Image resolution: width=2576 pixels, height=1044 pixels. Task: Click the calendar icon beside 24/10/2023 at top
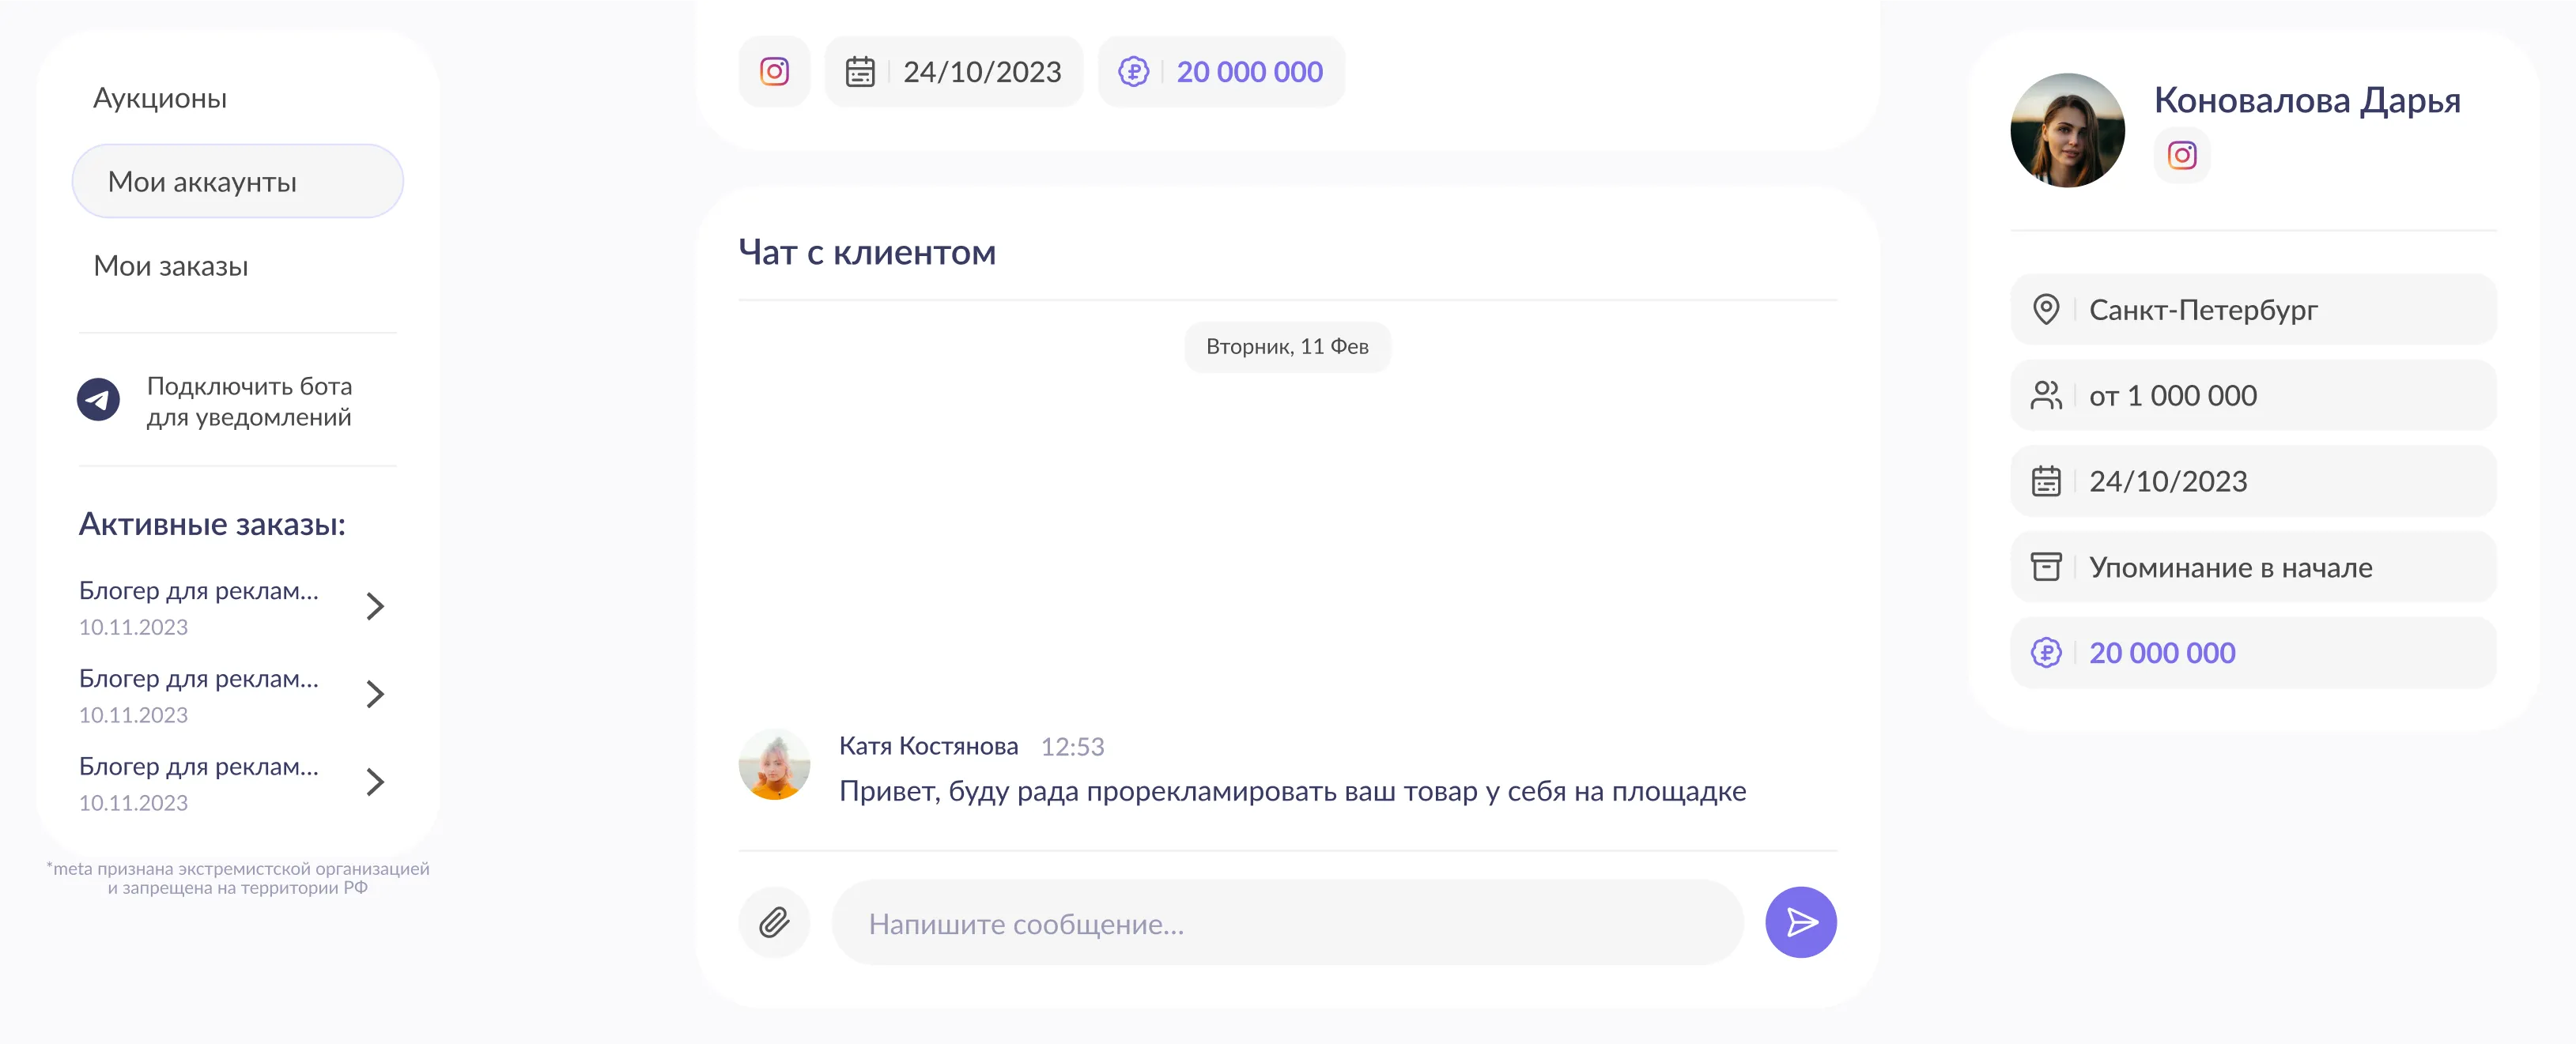(x=860, y=72)
